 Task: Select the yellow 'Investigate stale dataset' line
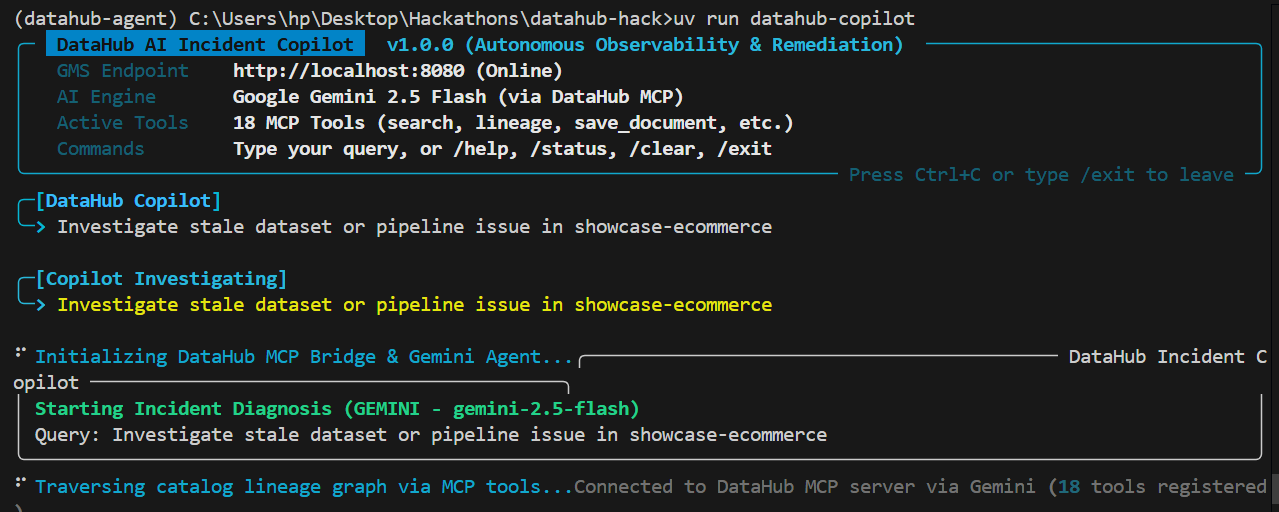(x=414, y=305)
